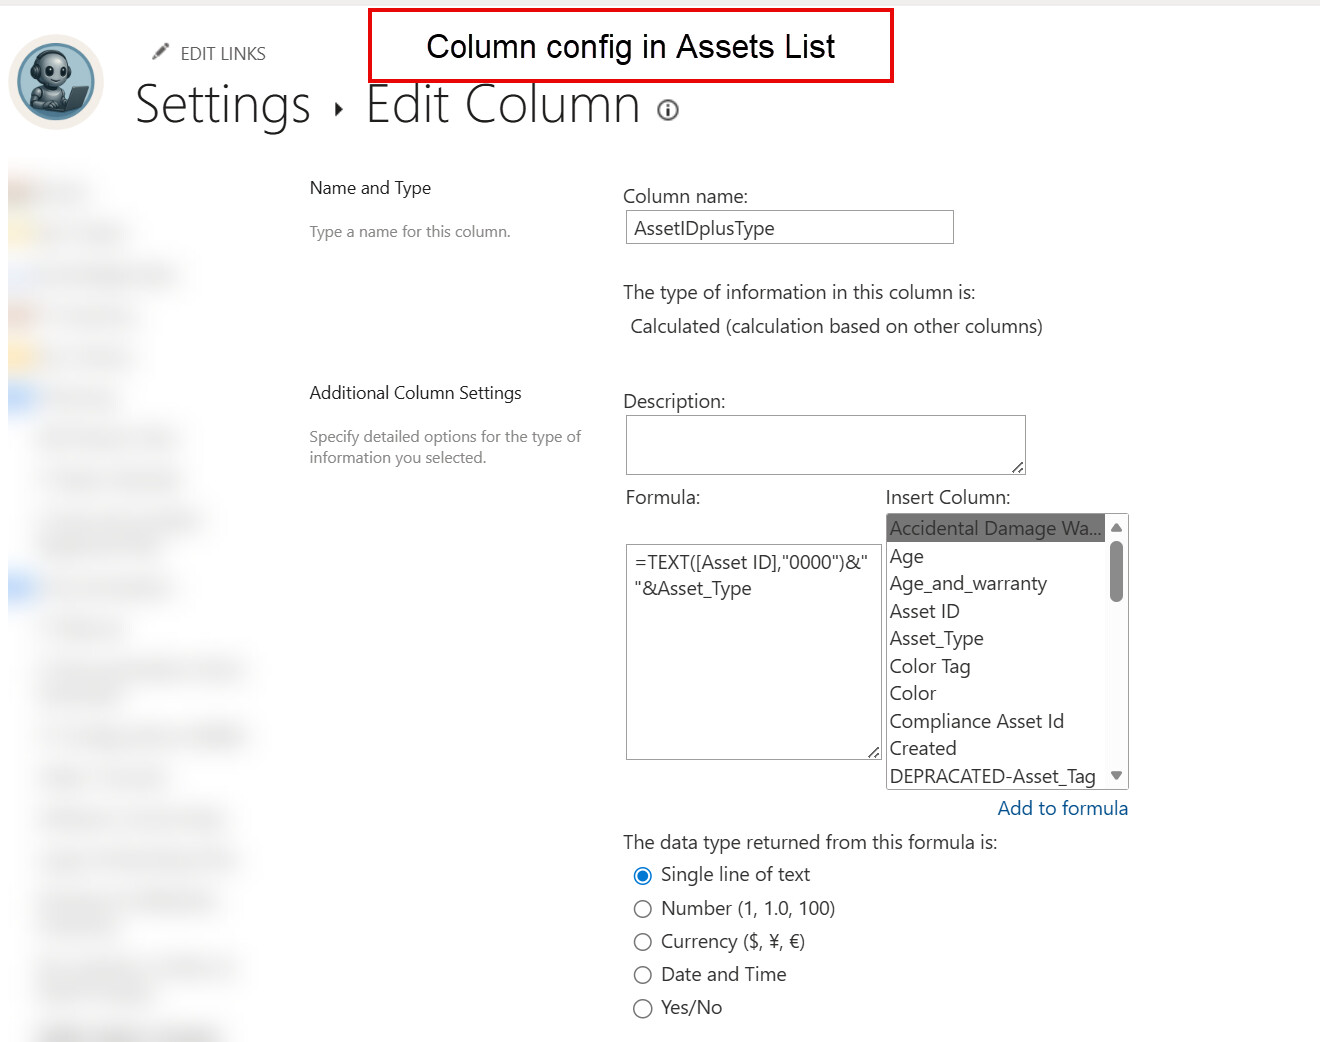The image size is (1320, 1042).
Task: Click the info icon beside Edit Column
Action: (x=668, y=110)
